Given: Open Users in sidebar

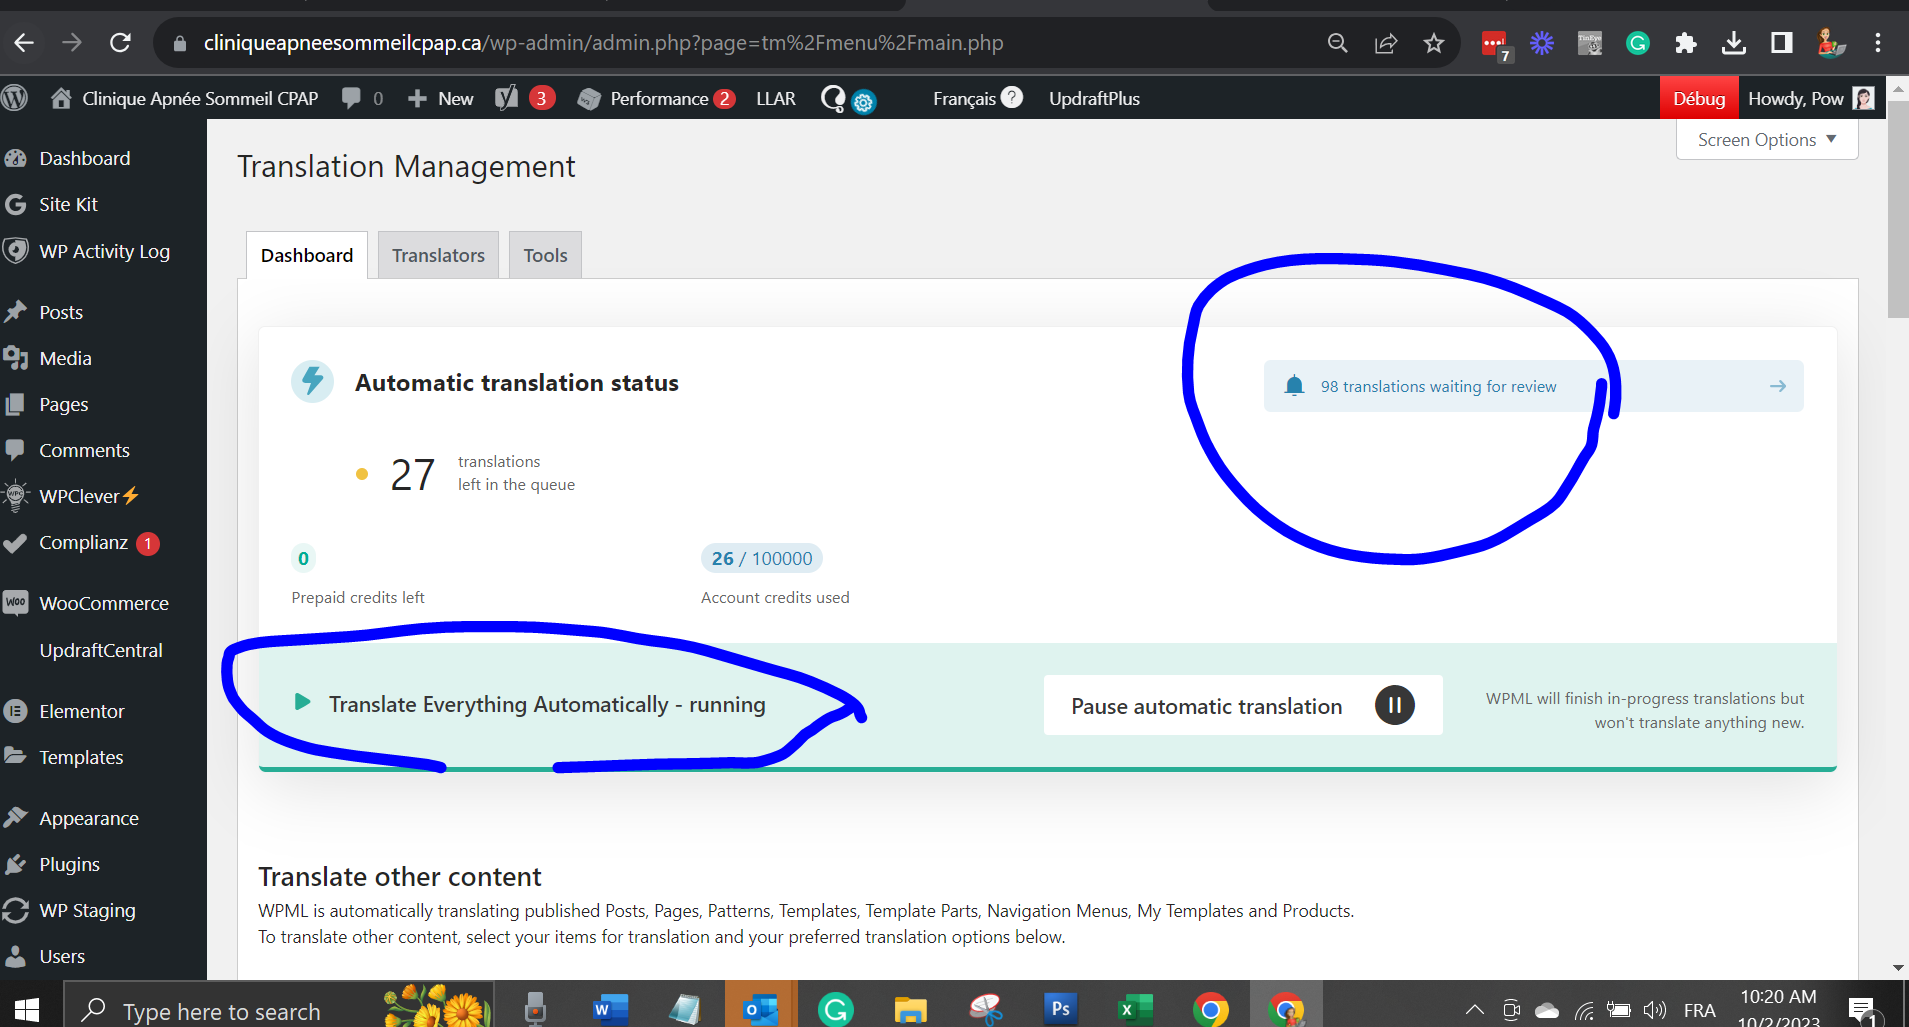Looking at the screenshot, I should [x=62, y=956].
